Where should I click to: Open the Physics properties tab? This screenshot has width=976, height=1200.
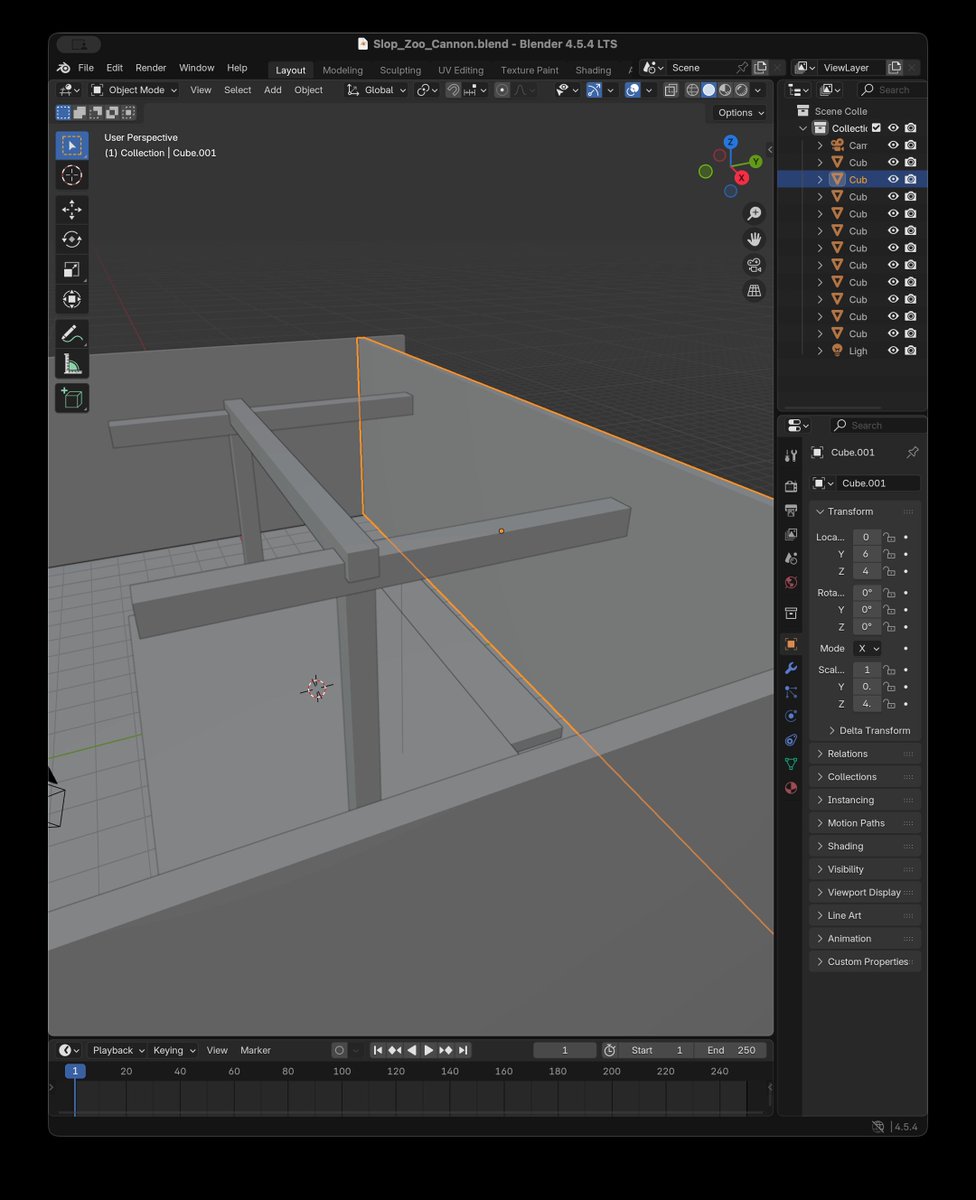pyautogui.click(x=791, y=716)
